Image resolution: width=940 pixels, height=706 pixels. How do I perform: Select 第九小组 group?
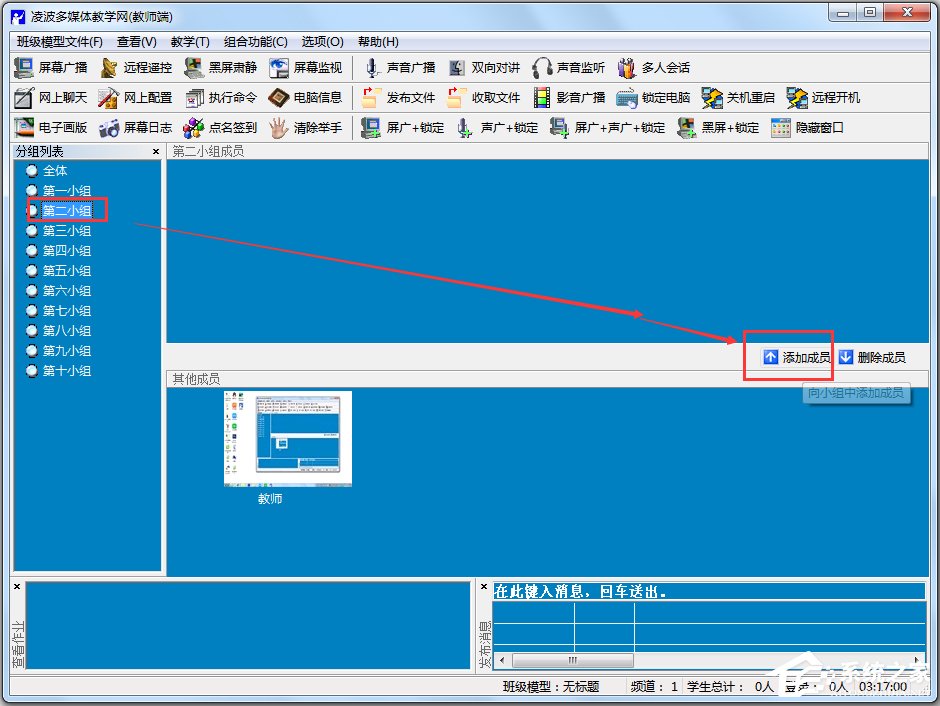pos(67,351)
